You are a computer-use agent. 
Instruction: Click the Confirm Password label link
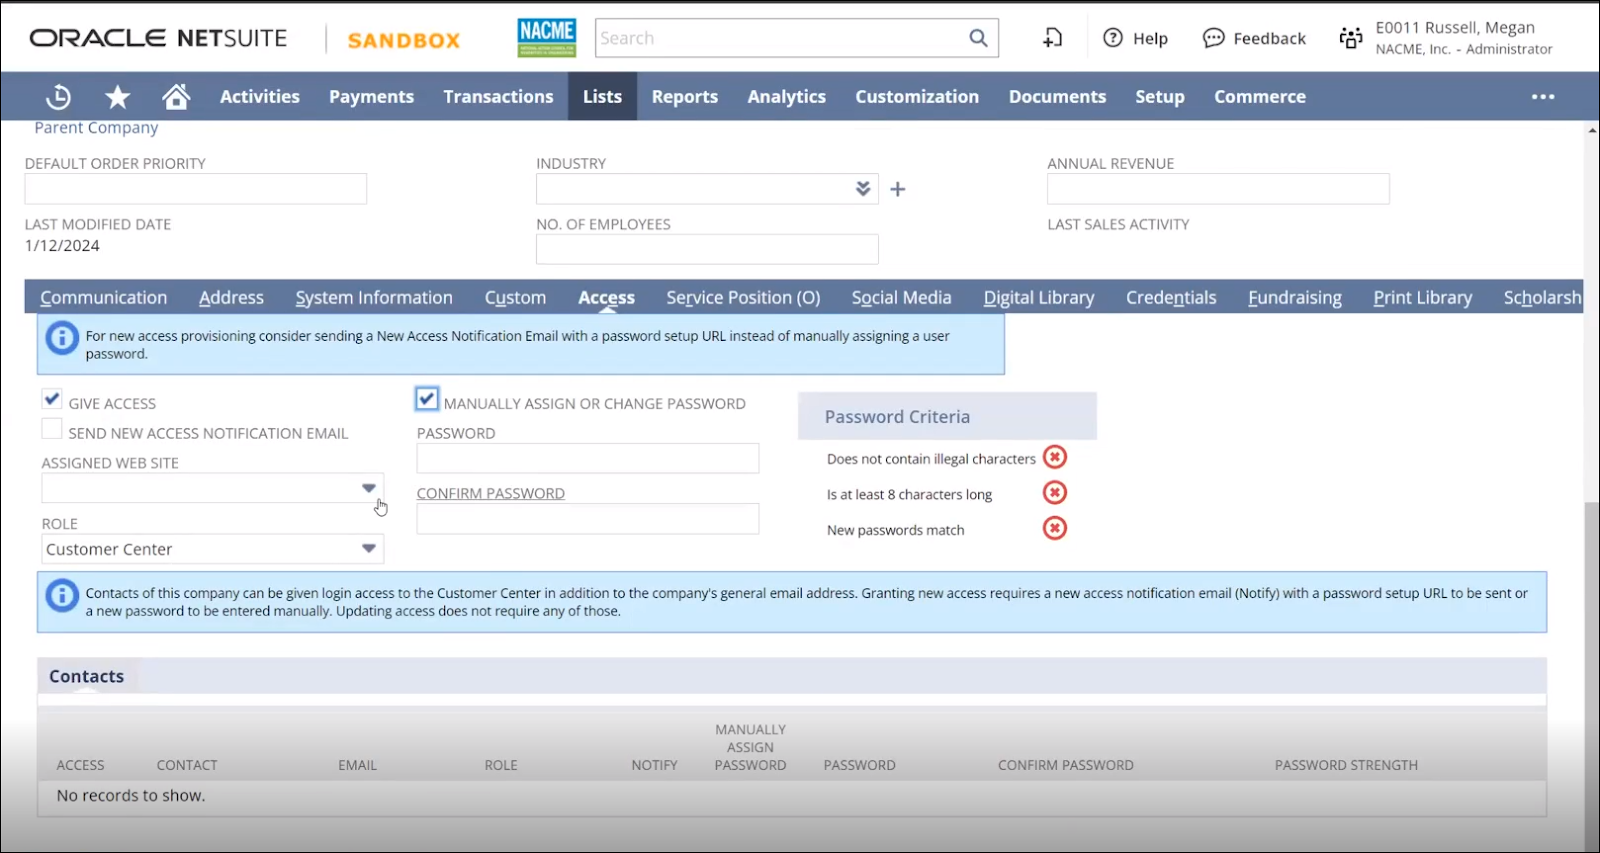[490, 493]
